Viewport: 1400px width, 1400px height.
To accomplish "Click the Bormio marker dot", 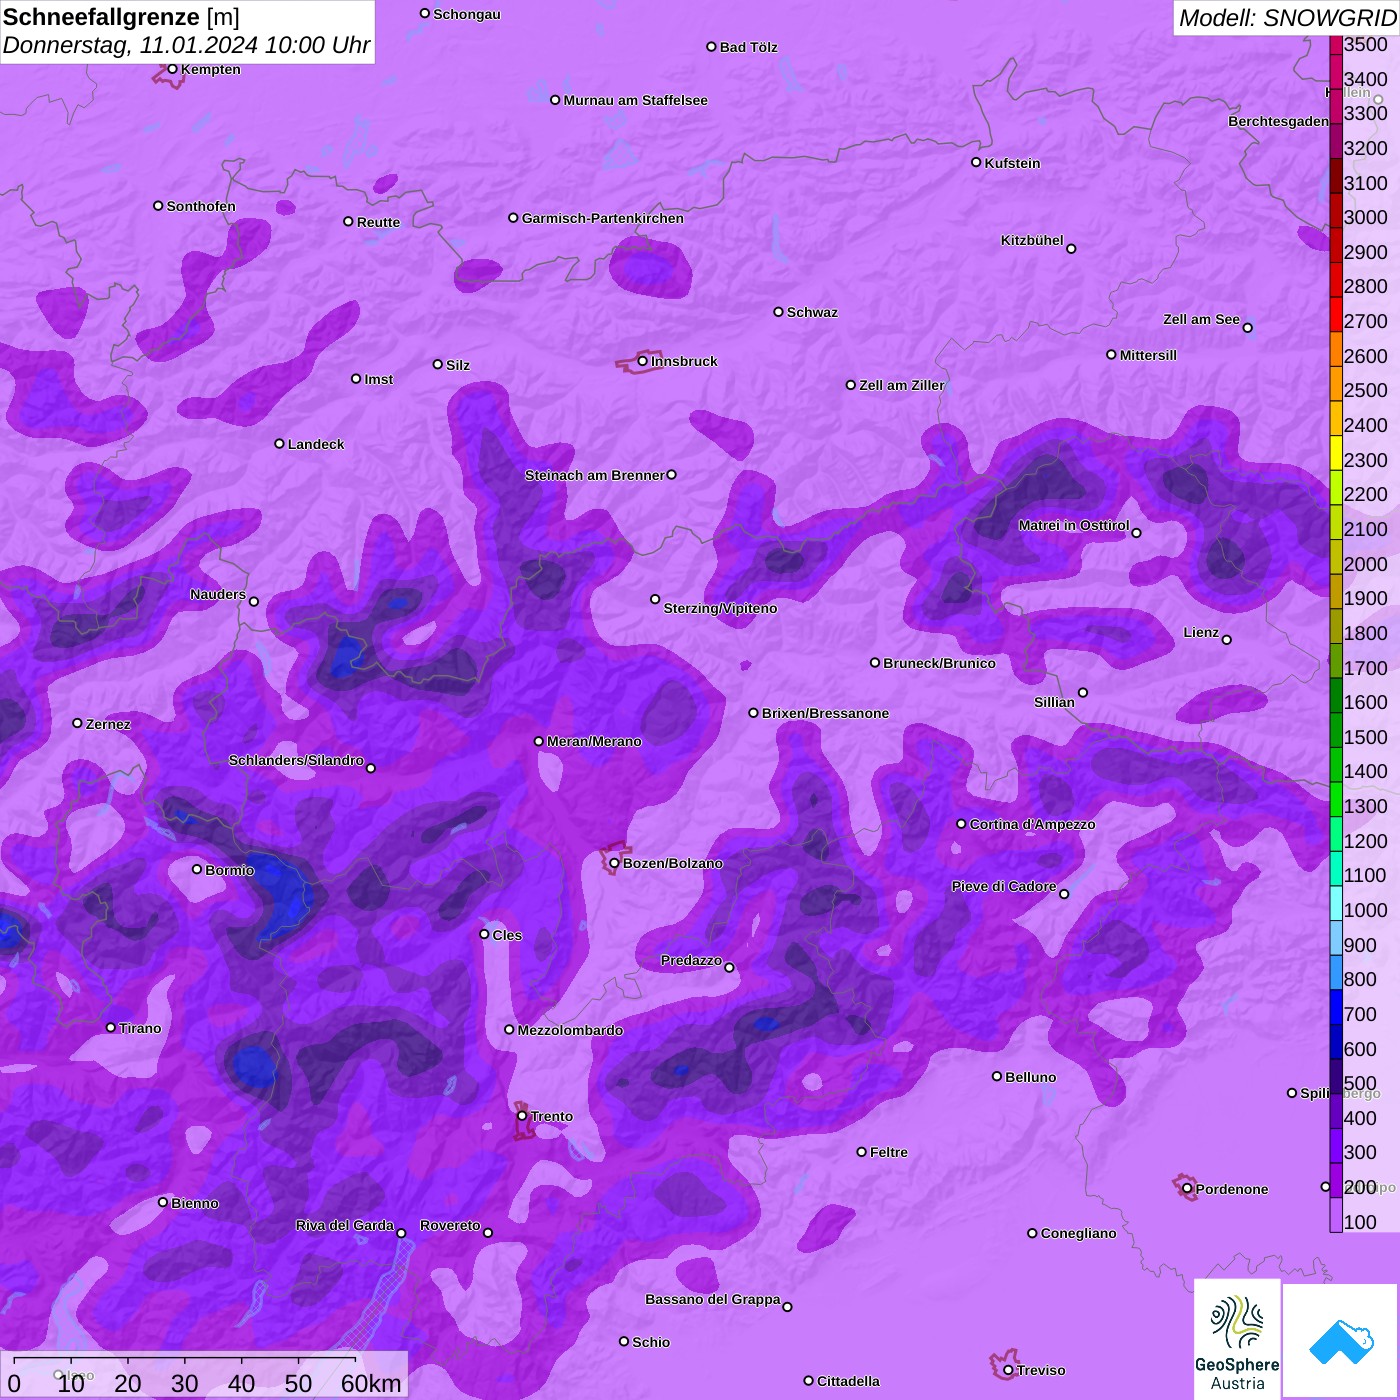I will click(197, 869).
